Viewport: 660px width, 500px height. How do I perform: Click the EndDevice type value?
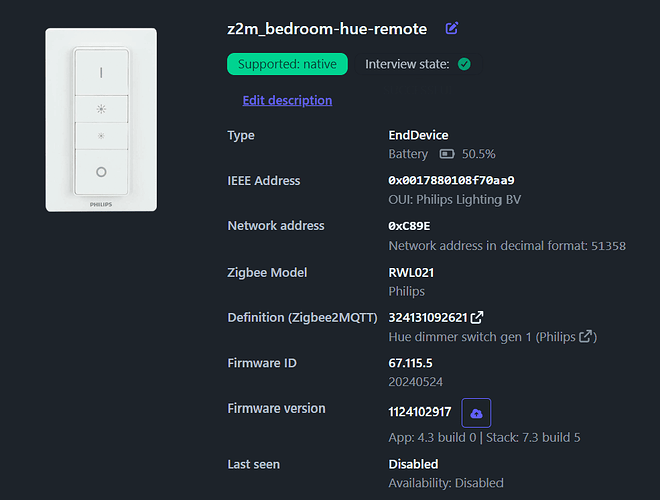418,135
